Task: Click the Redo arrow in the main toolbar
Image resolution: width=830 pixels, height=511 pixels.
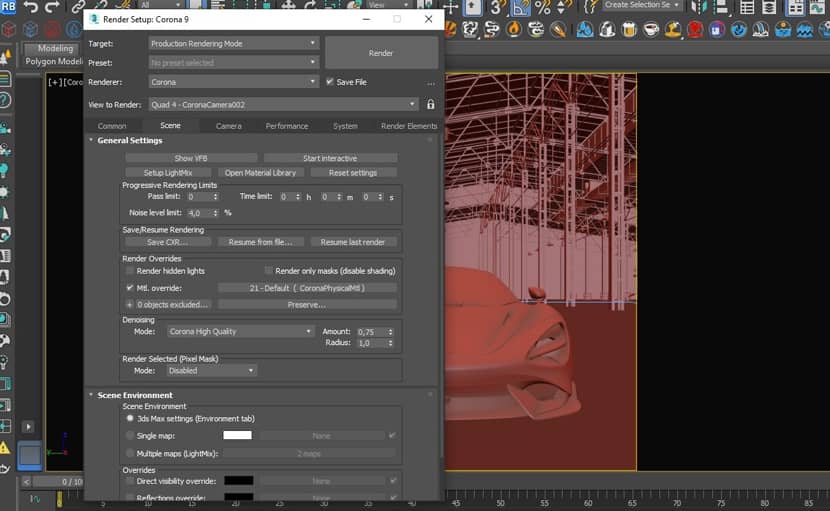Action: click(x=51, y=6)
